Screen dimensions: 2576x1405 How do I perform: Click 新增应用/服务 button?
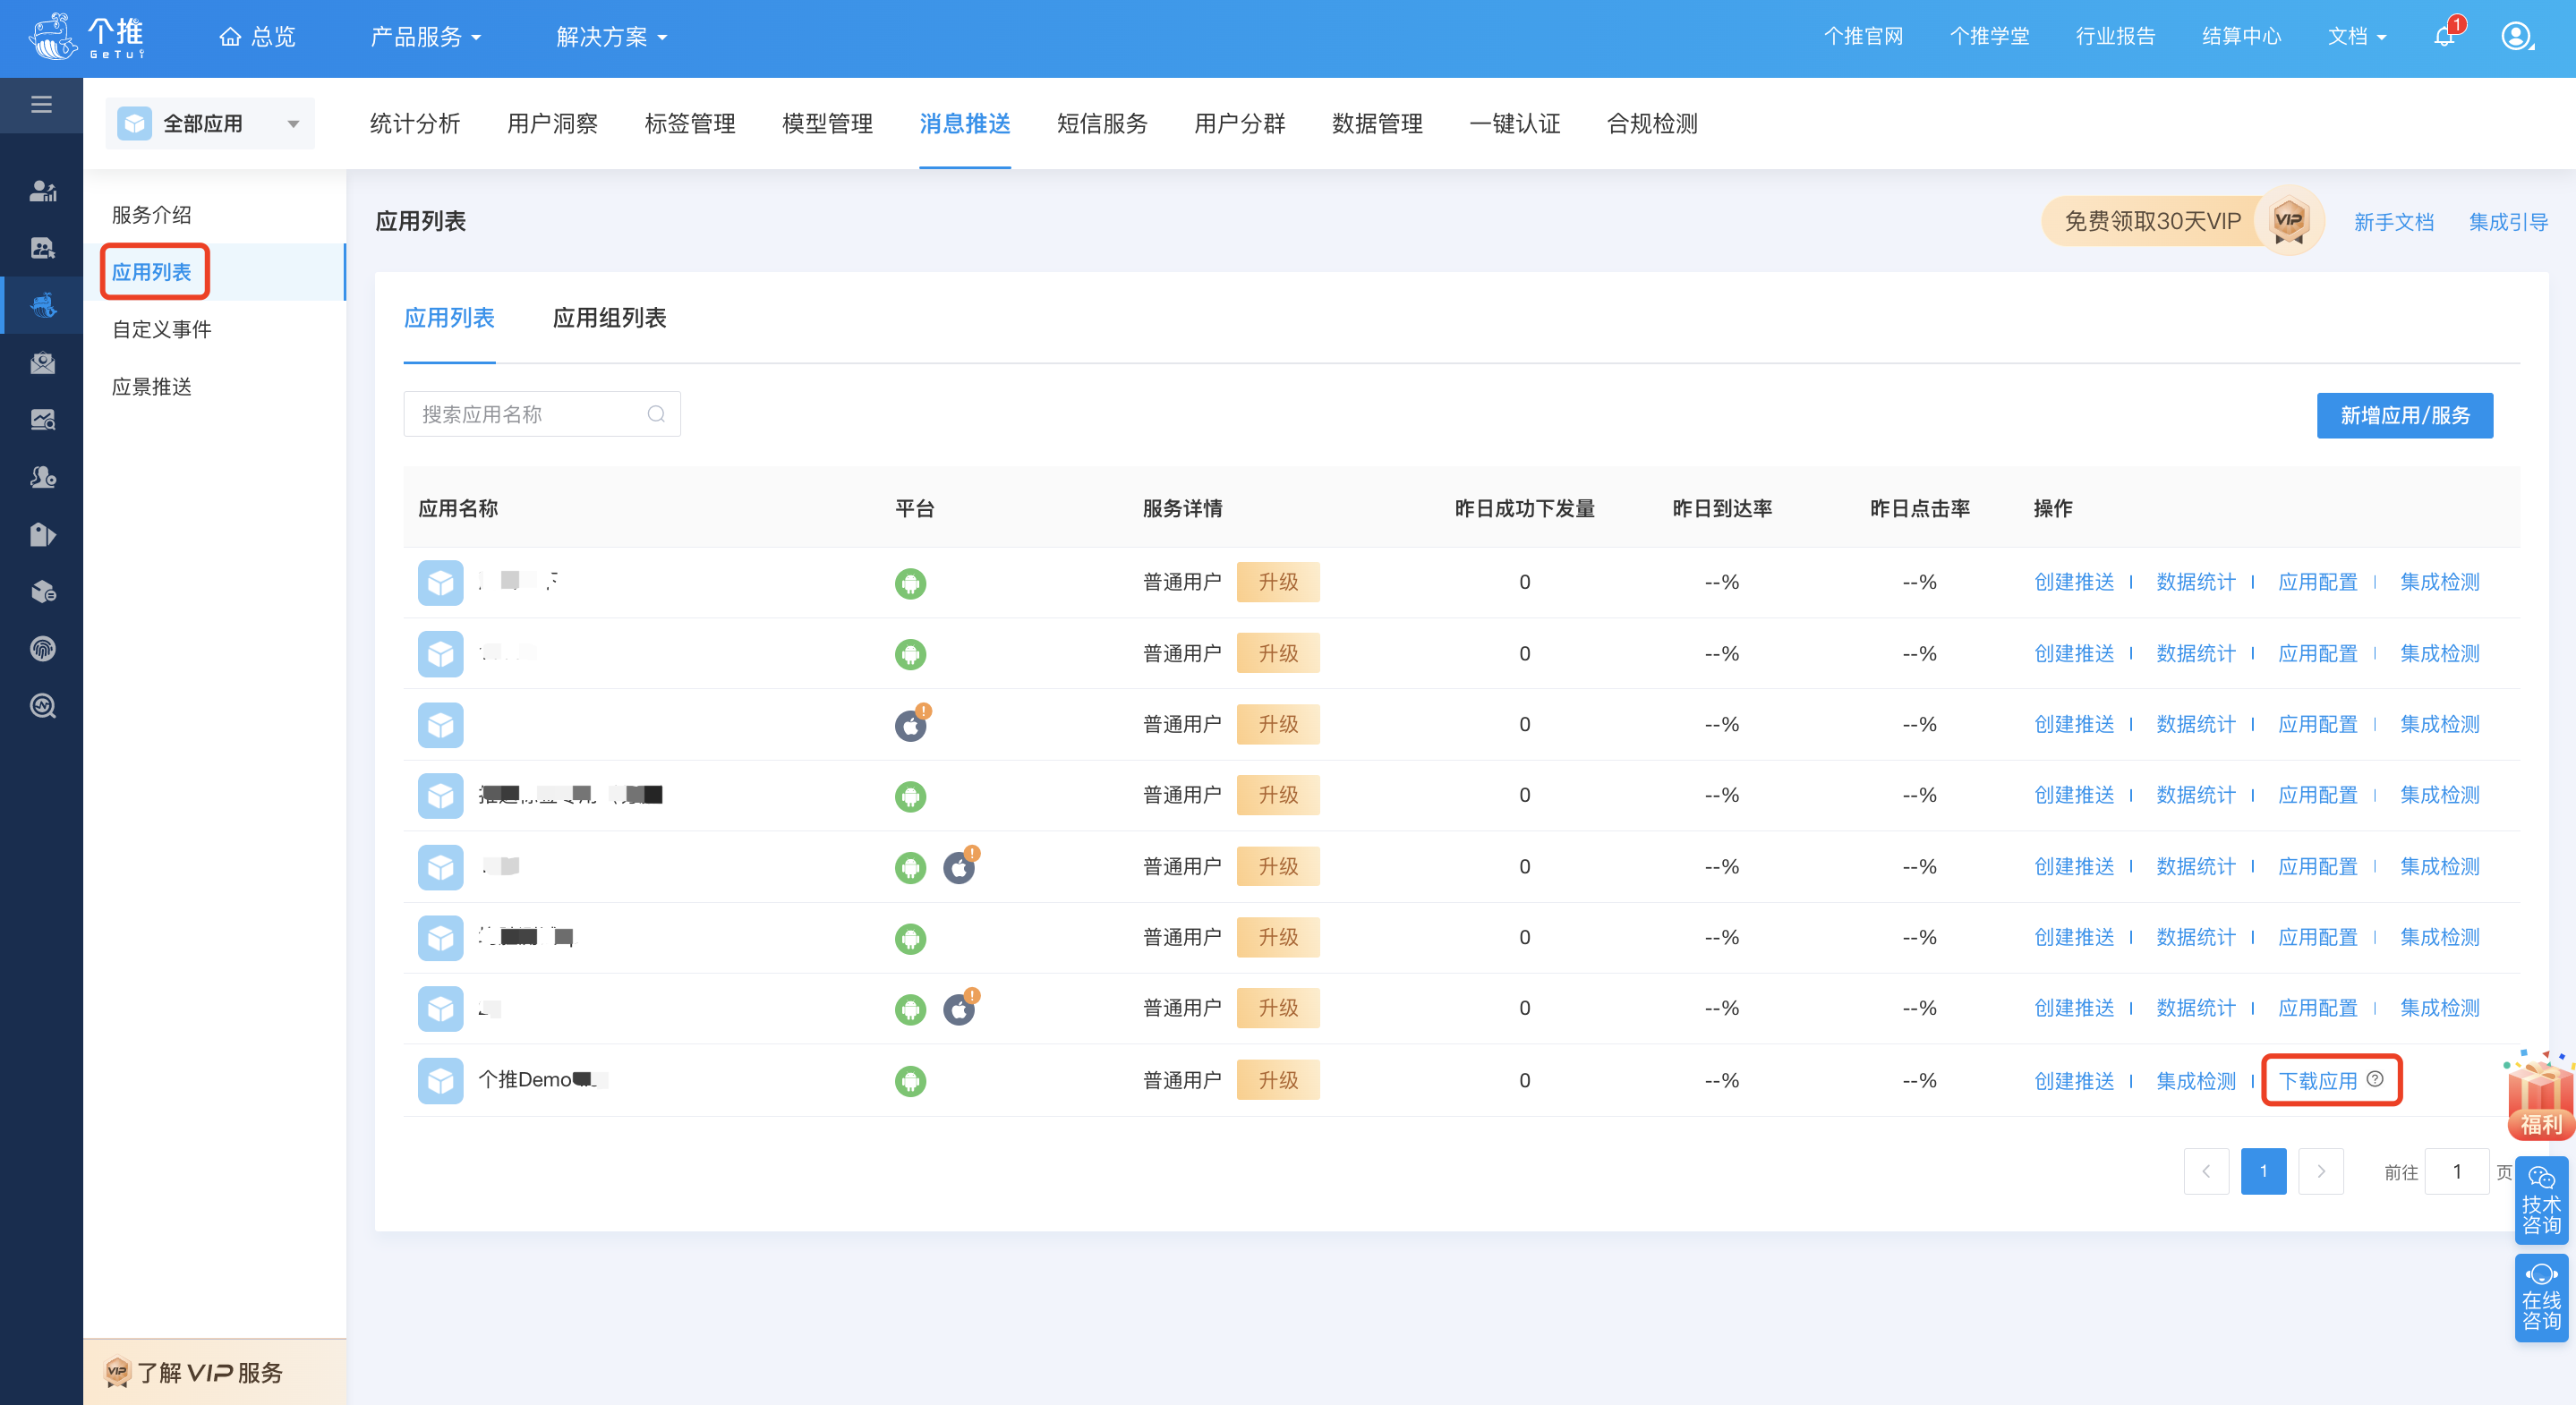[x=2404, y=415]
